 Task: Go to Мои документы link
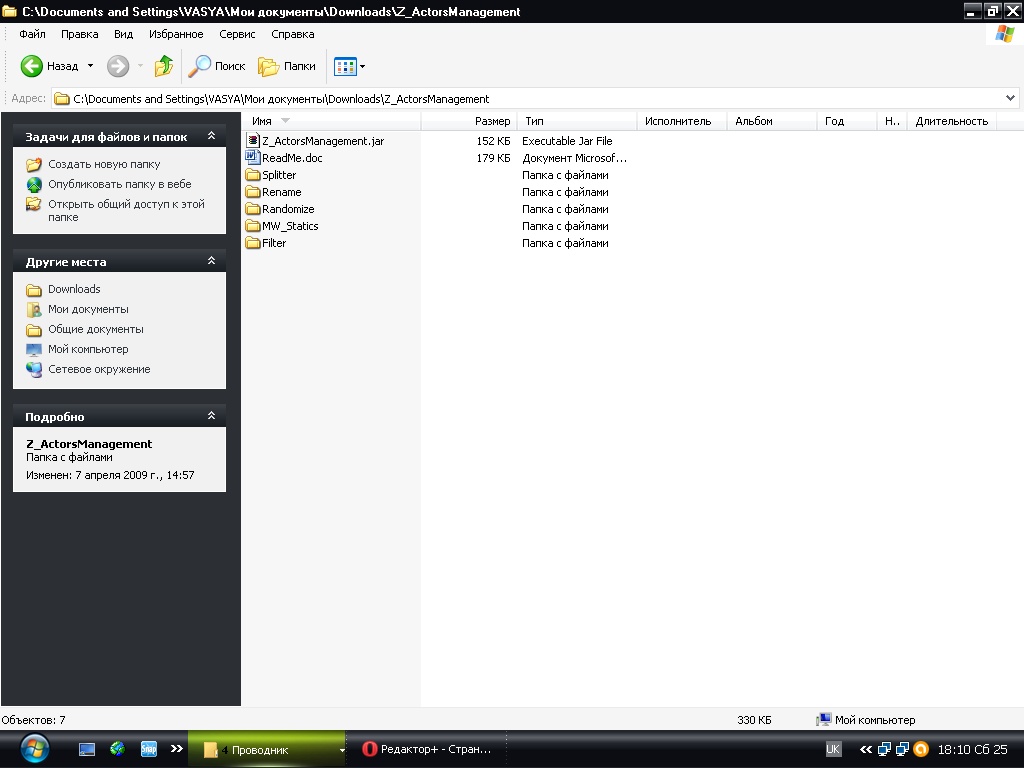click(x=88, y=309)
